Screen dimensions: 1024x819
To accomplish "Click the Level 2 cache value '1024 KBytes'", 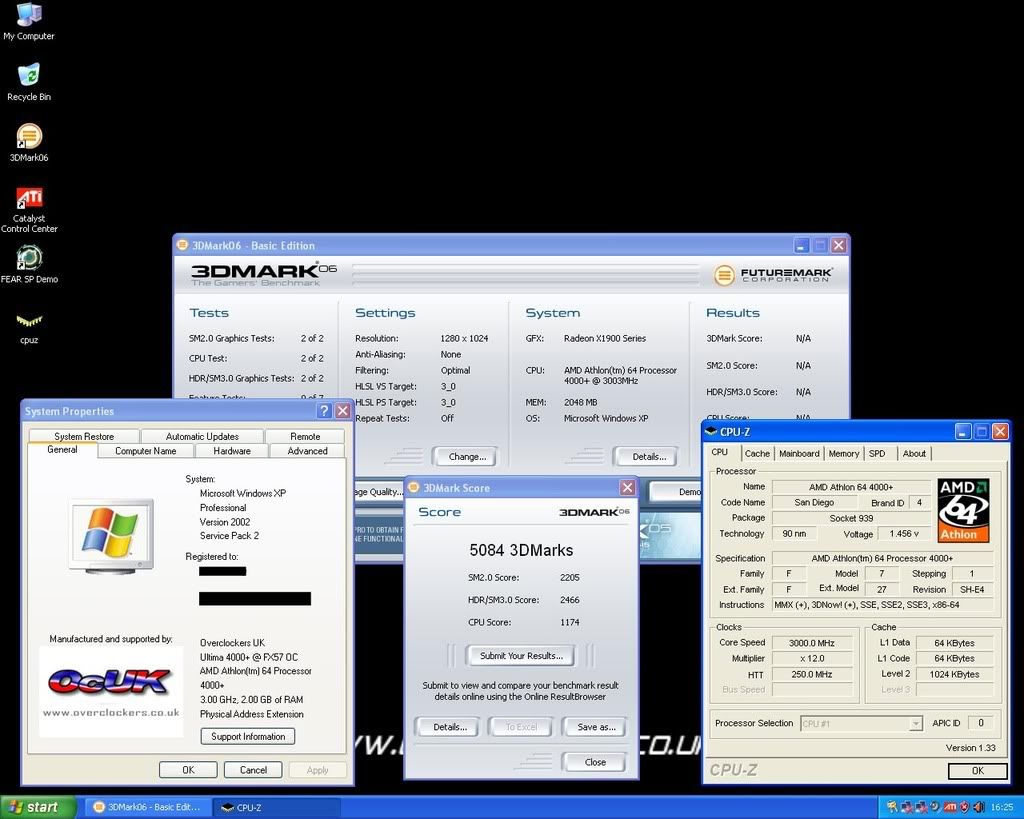I will coord(954,674).
